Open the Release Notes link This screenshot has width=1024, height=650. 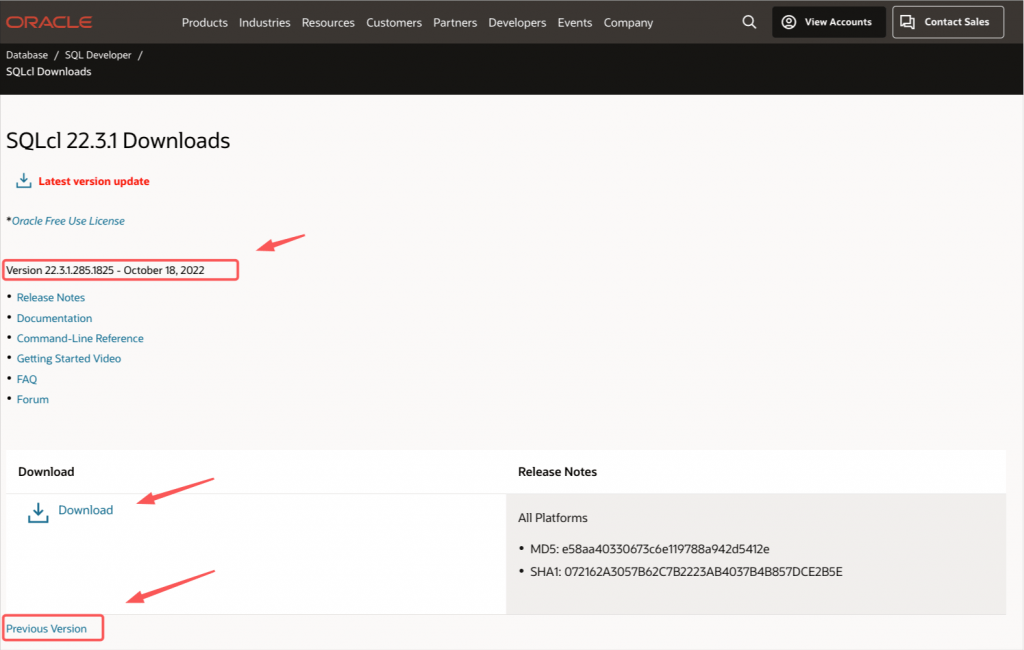(51, 297)
